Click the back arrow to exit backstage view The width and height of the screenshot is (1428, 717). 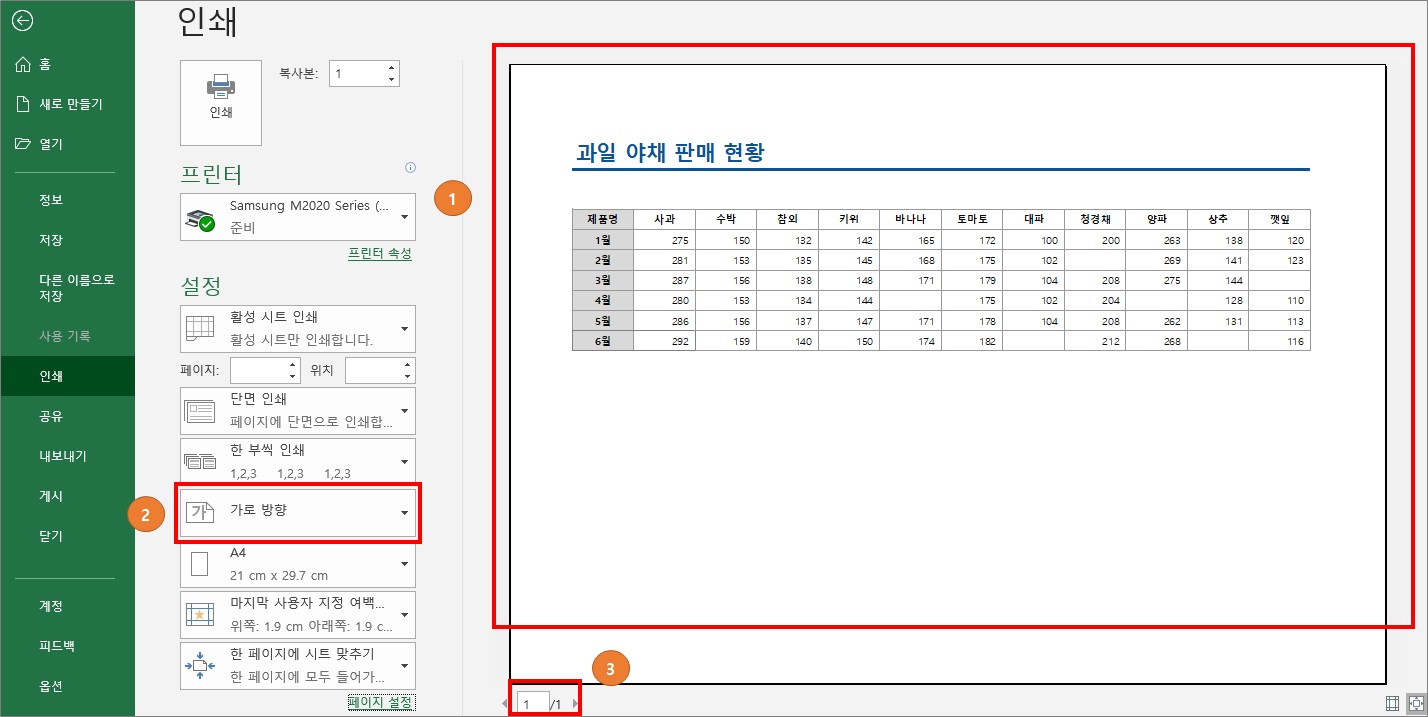point(21,20)
